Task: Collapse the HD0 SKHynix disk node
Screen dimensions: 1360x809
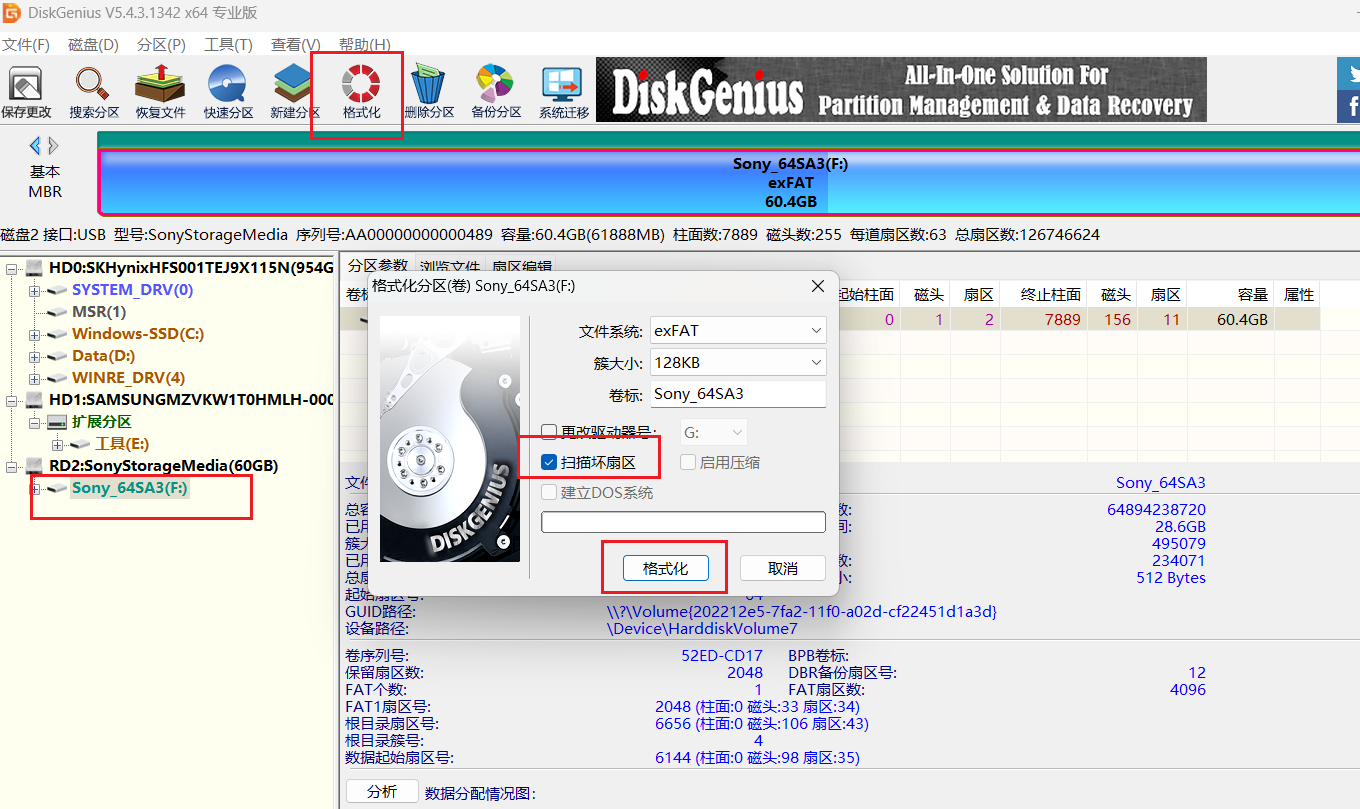Action: point(11,268)
